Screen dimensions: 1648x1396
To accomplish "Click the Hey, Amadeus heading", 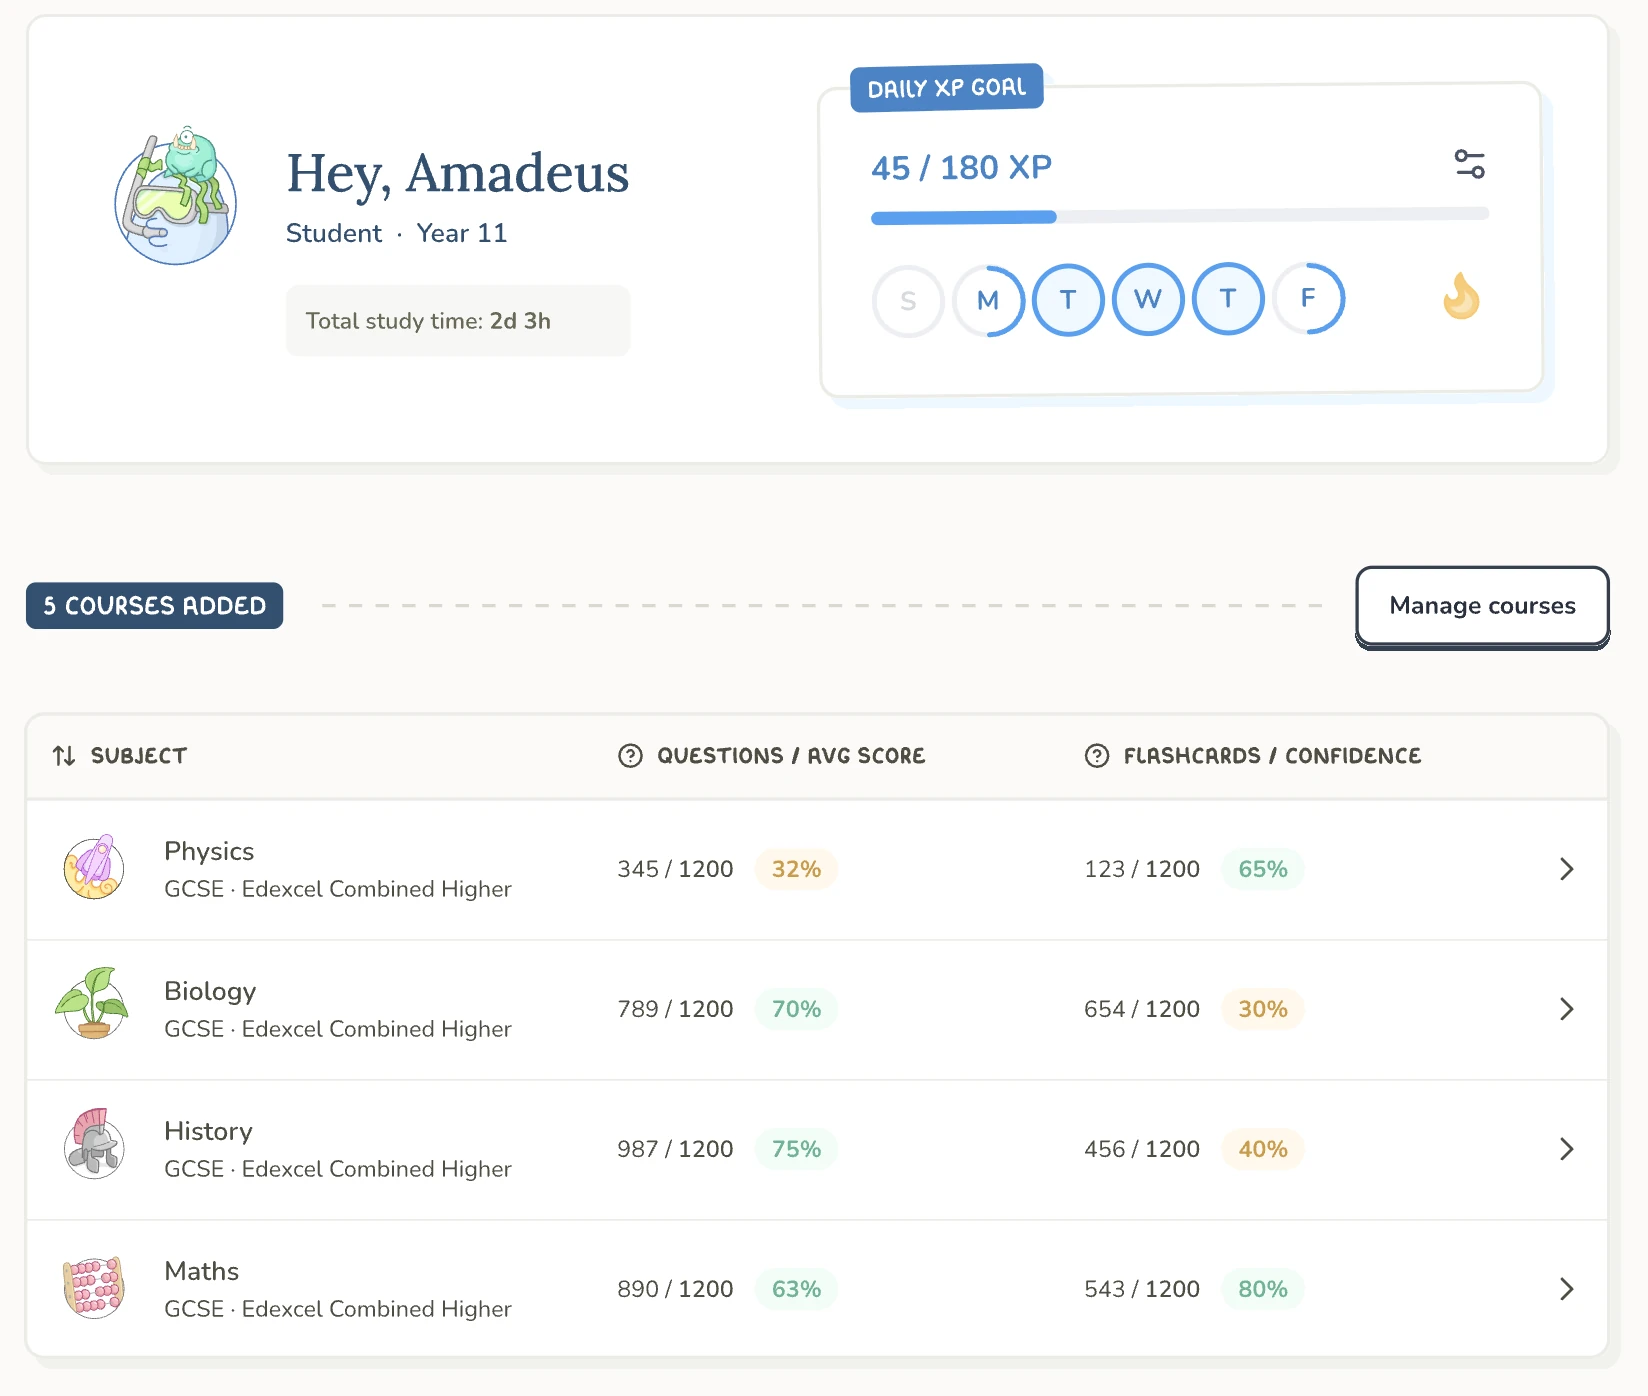I will coord(457,173).
